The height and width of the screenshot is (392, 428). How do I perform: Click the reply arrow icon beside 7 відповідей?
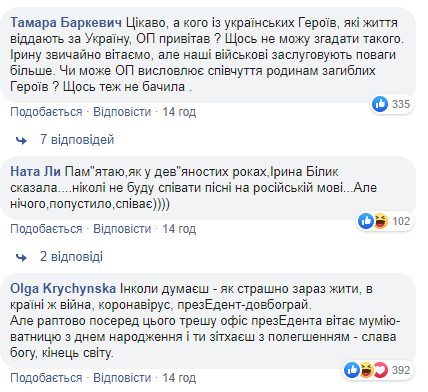22,140
